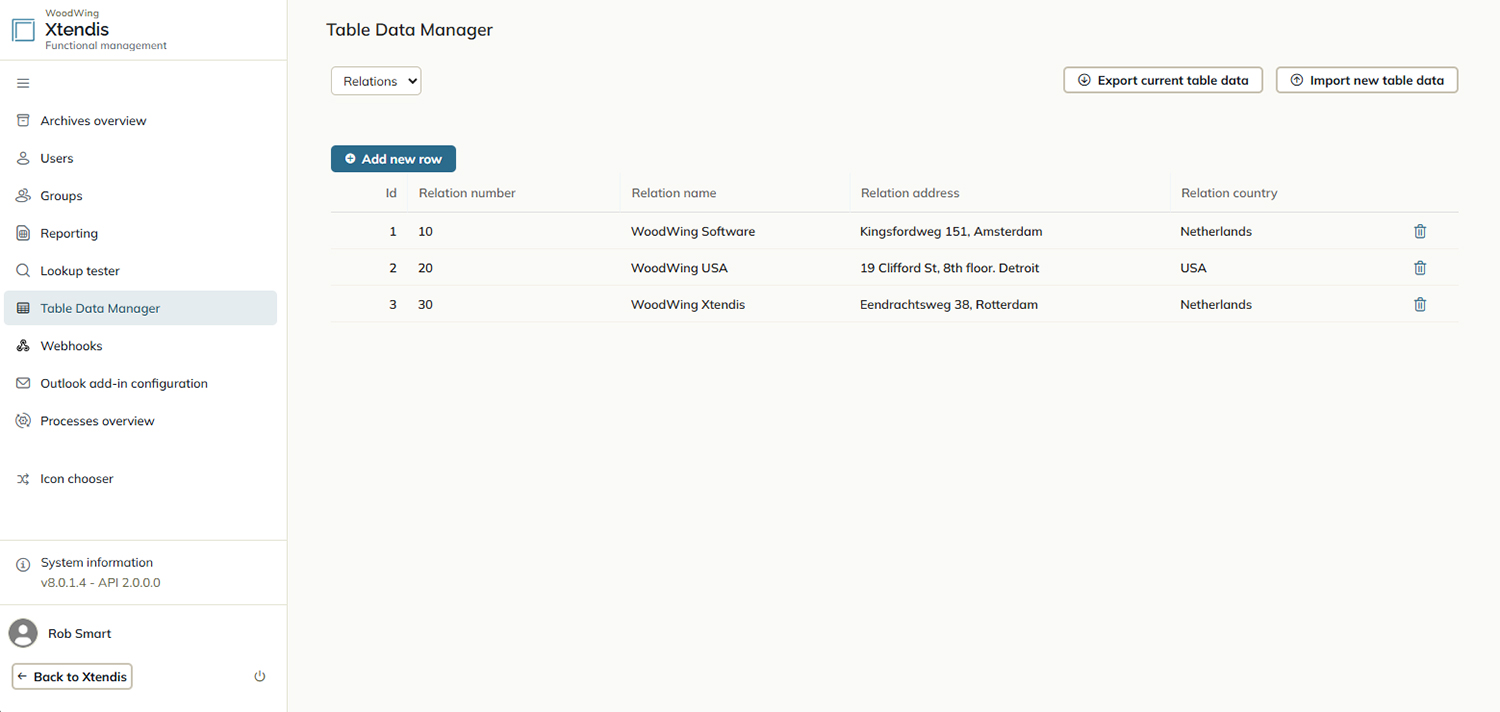
Task: Click the Processes overview gear icon
Action: (23, 421)
